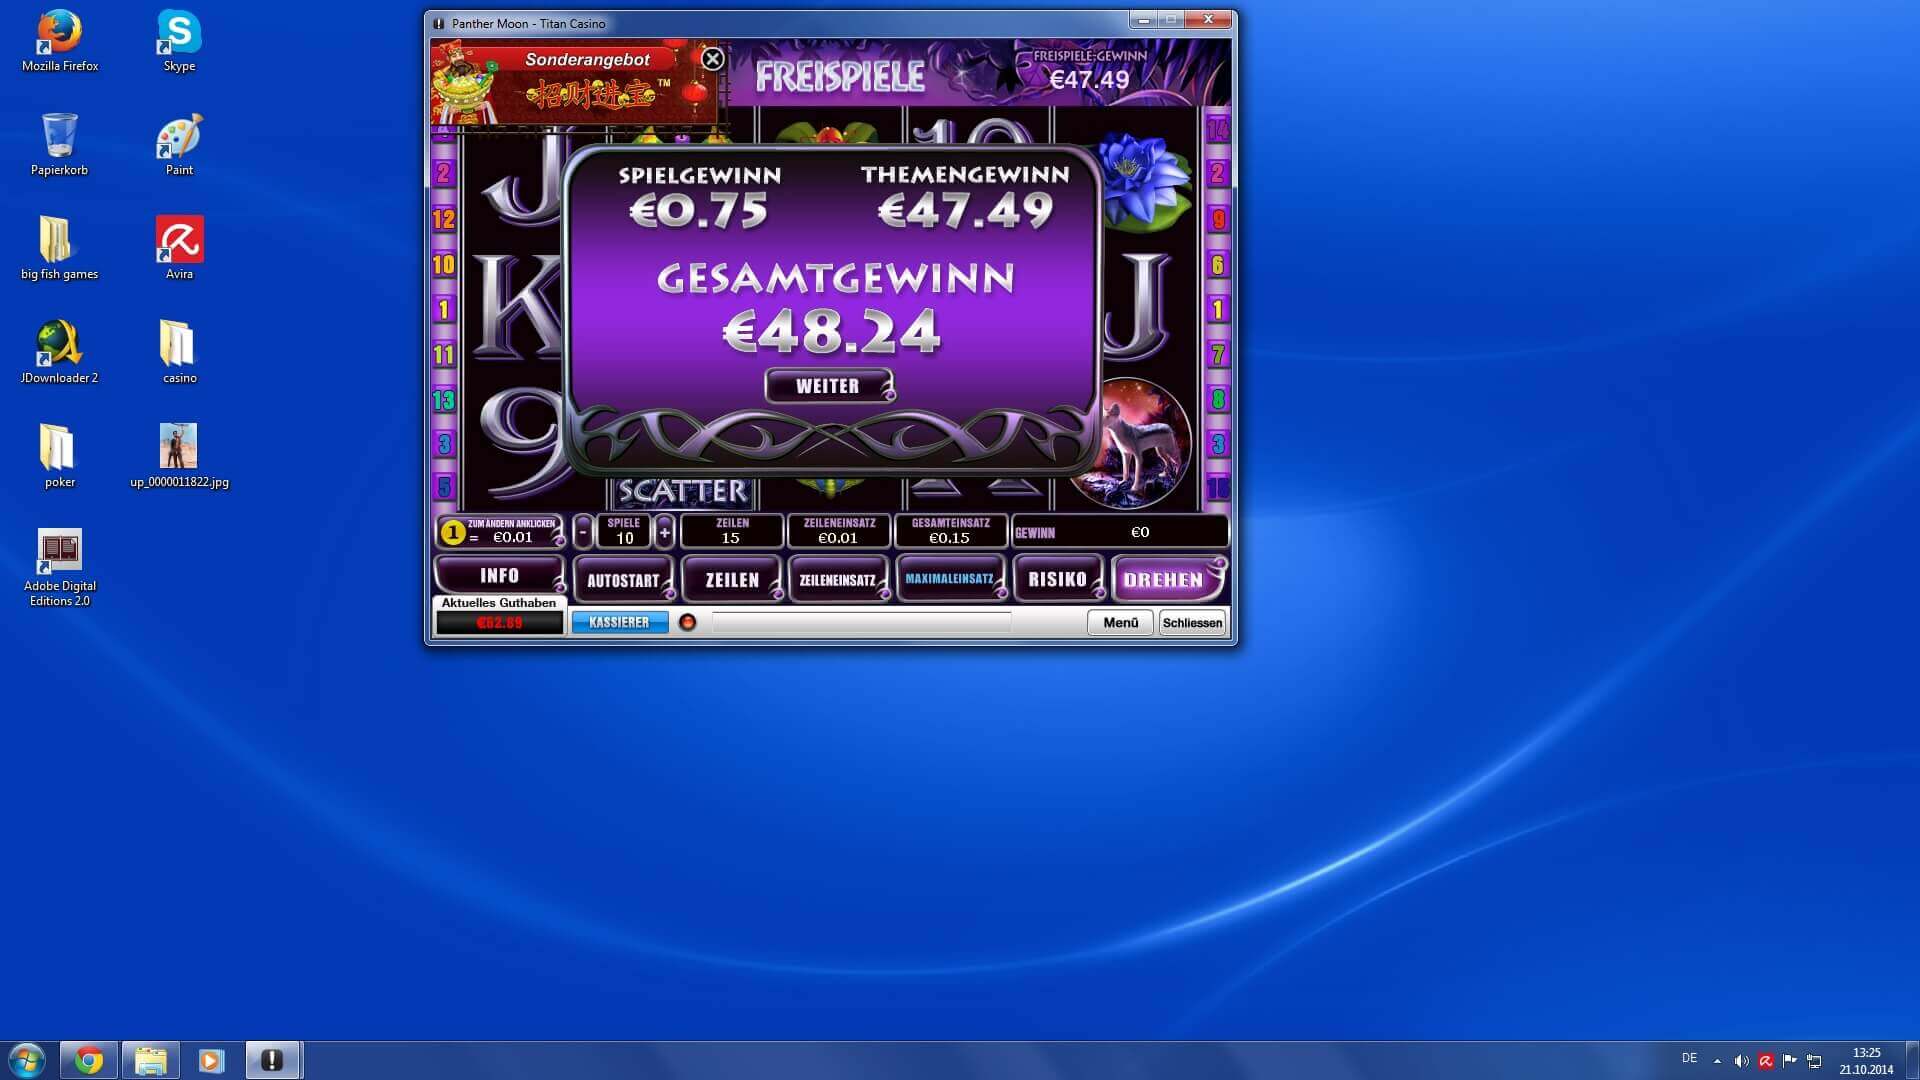Open the media player taskbar icon
Viewport: 1920px width, 1080px height.
tap(211, 1060)
